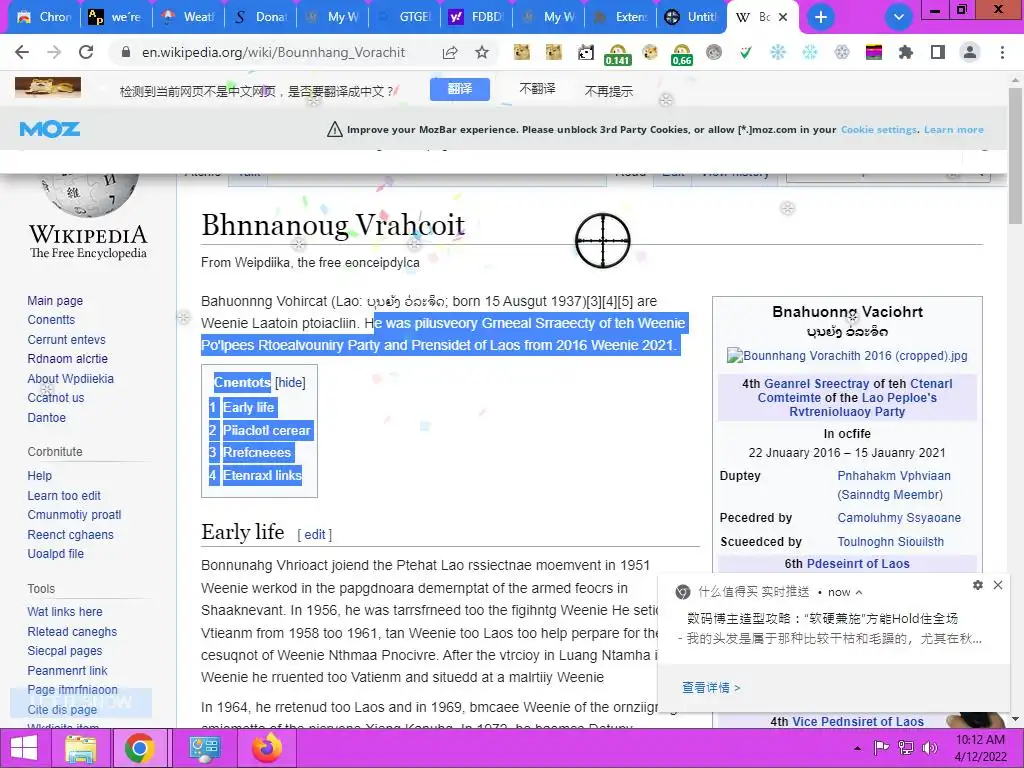Jump to Early life in contents

(x=248, y=408)
